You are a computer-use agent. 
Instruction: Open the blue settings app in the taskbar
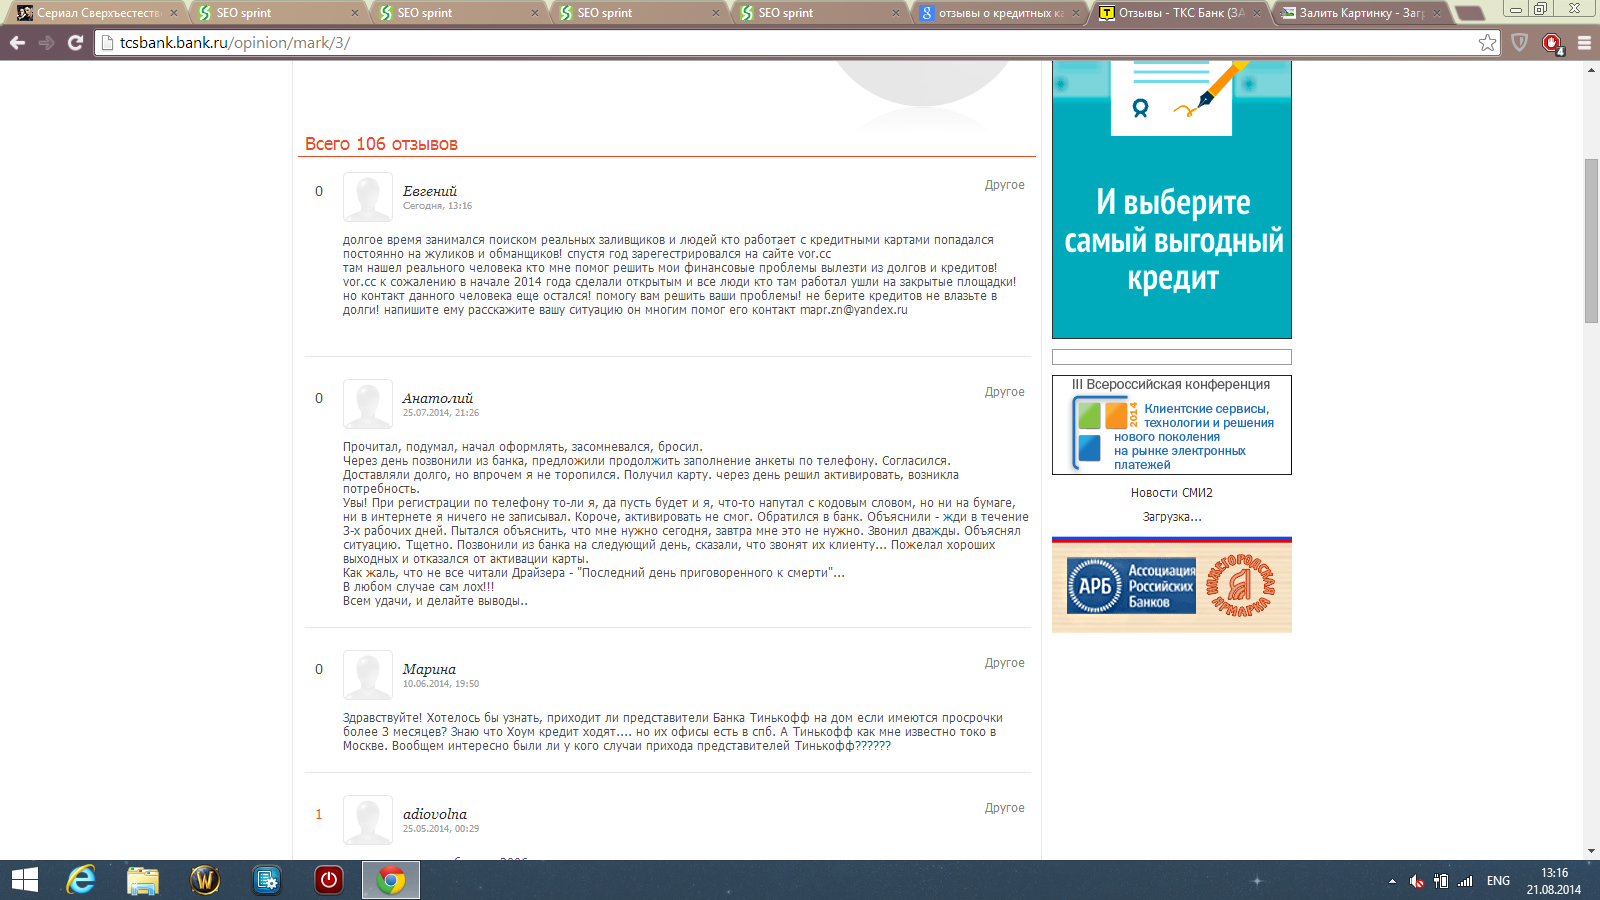[267, 880]
